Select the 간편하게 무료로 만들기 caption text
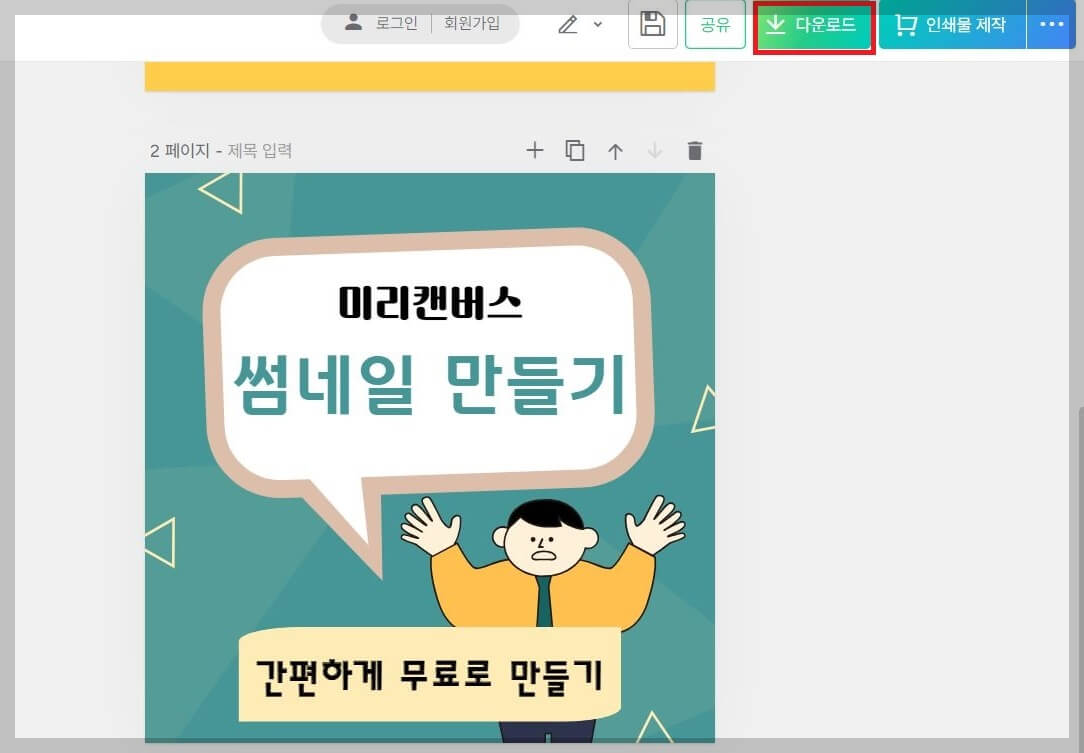 [429, 675]
